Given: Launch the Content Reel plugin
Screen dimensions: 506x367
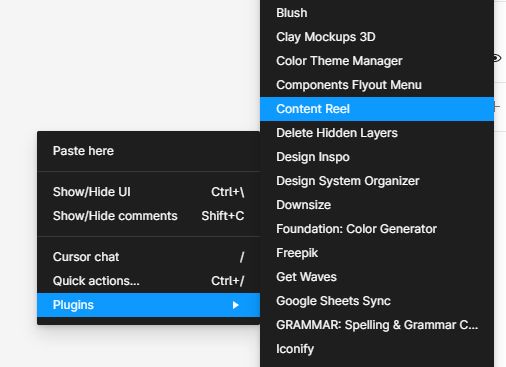Looking at the screenshot, I should (377, 109).
